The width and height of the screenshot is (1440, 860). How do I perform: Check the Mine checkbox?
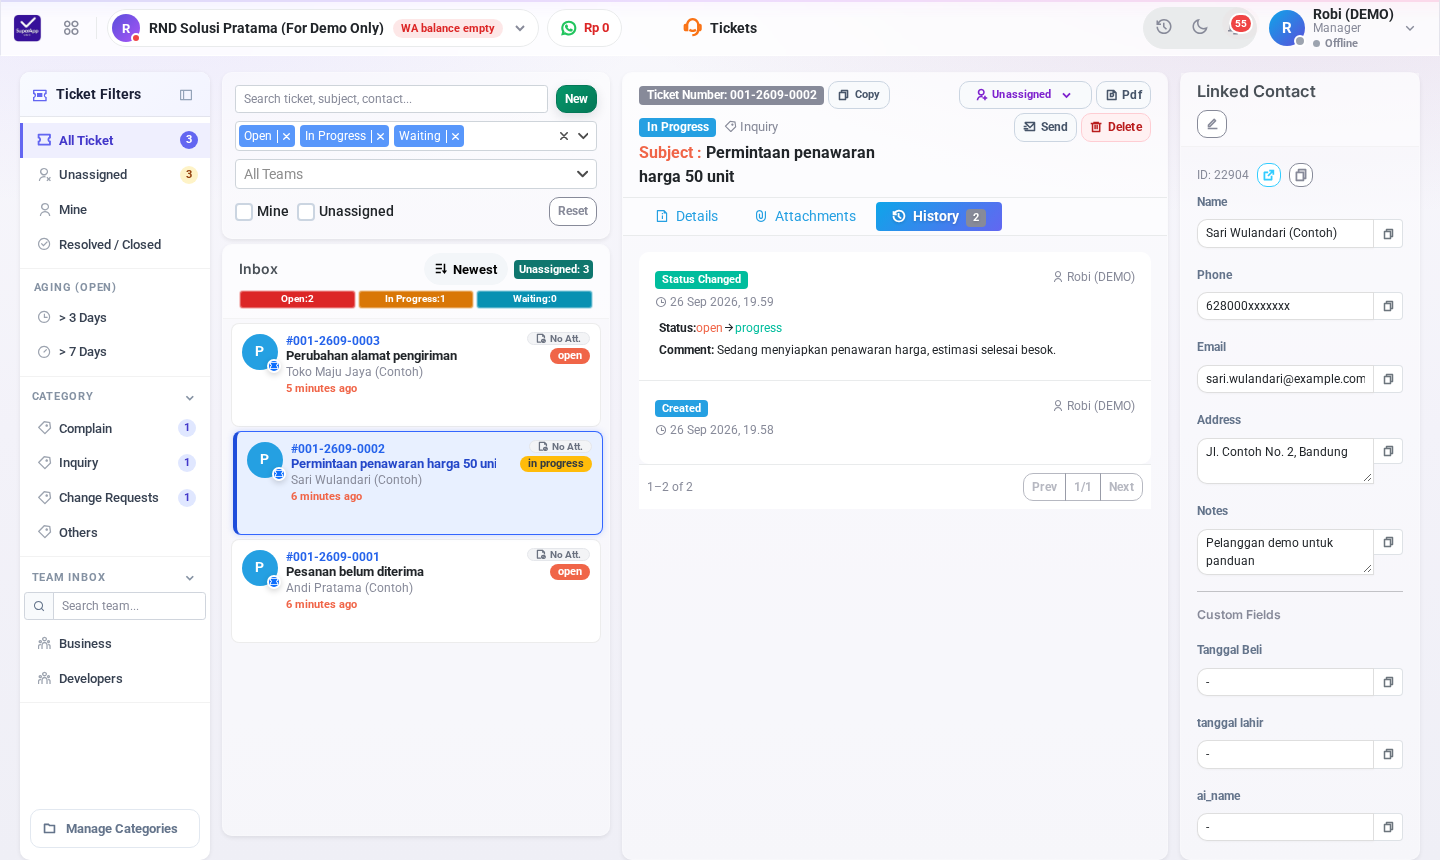(244, 212)
